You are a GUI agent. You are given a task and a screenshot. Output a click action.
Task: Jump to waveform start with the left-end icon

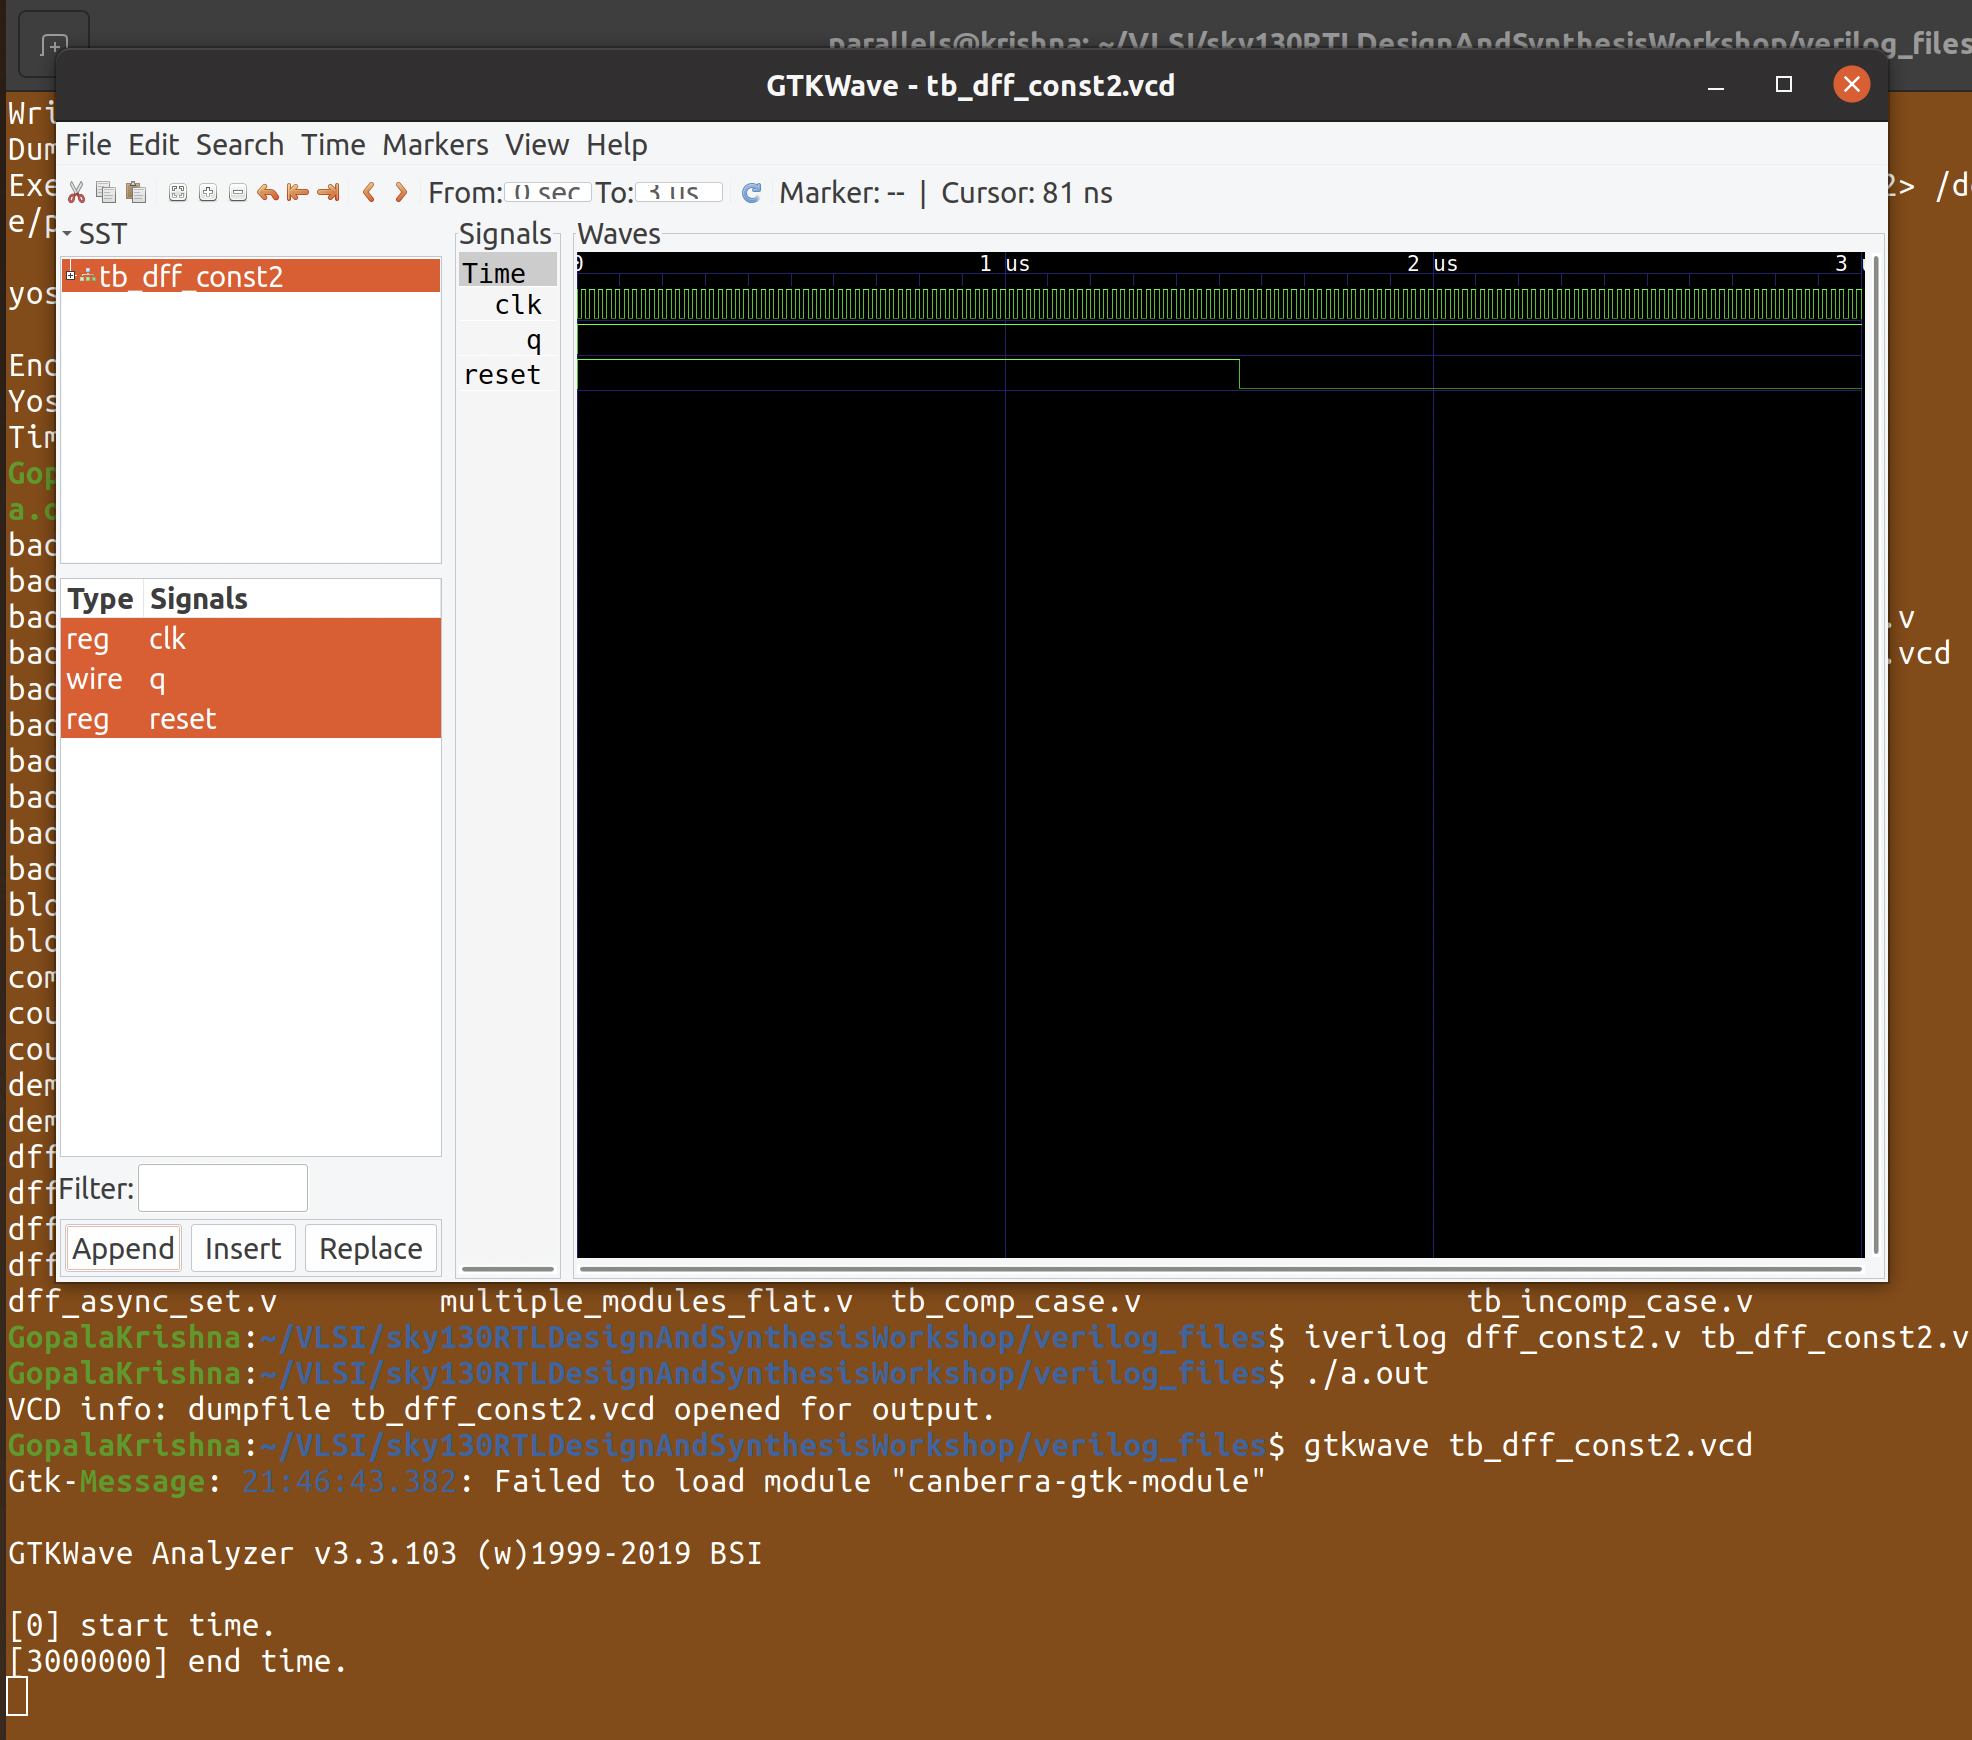(x=297, y=192)
